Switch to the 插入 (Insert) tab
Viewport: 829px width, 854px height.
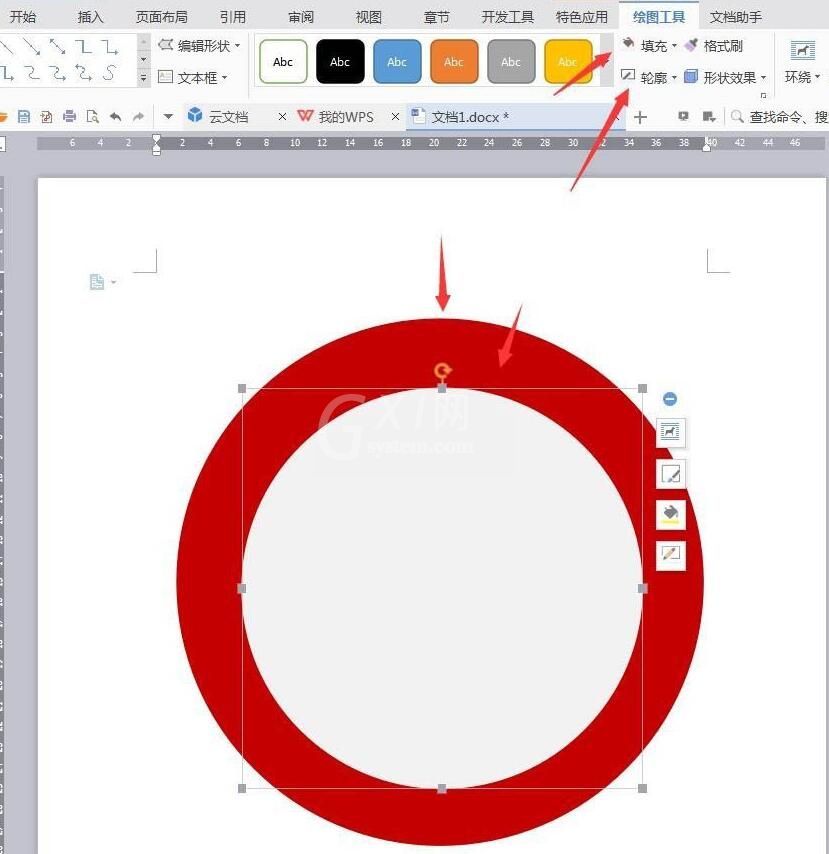[x=90, y=17]
